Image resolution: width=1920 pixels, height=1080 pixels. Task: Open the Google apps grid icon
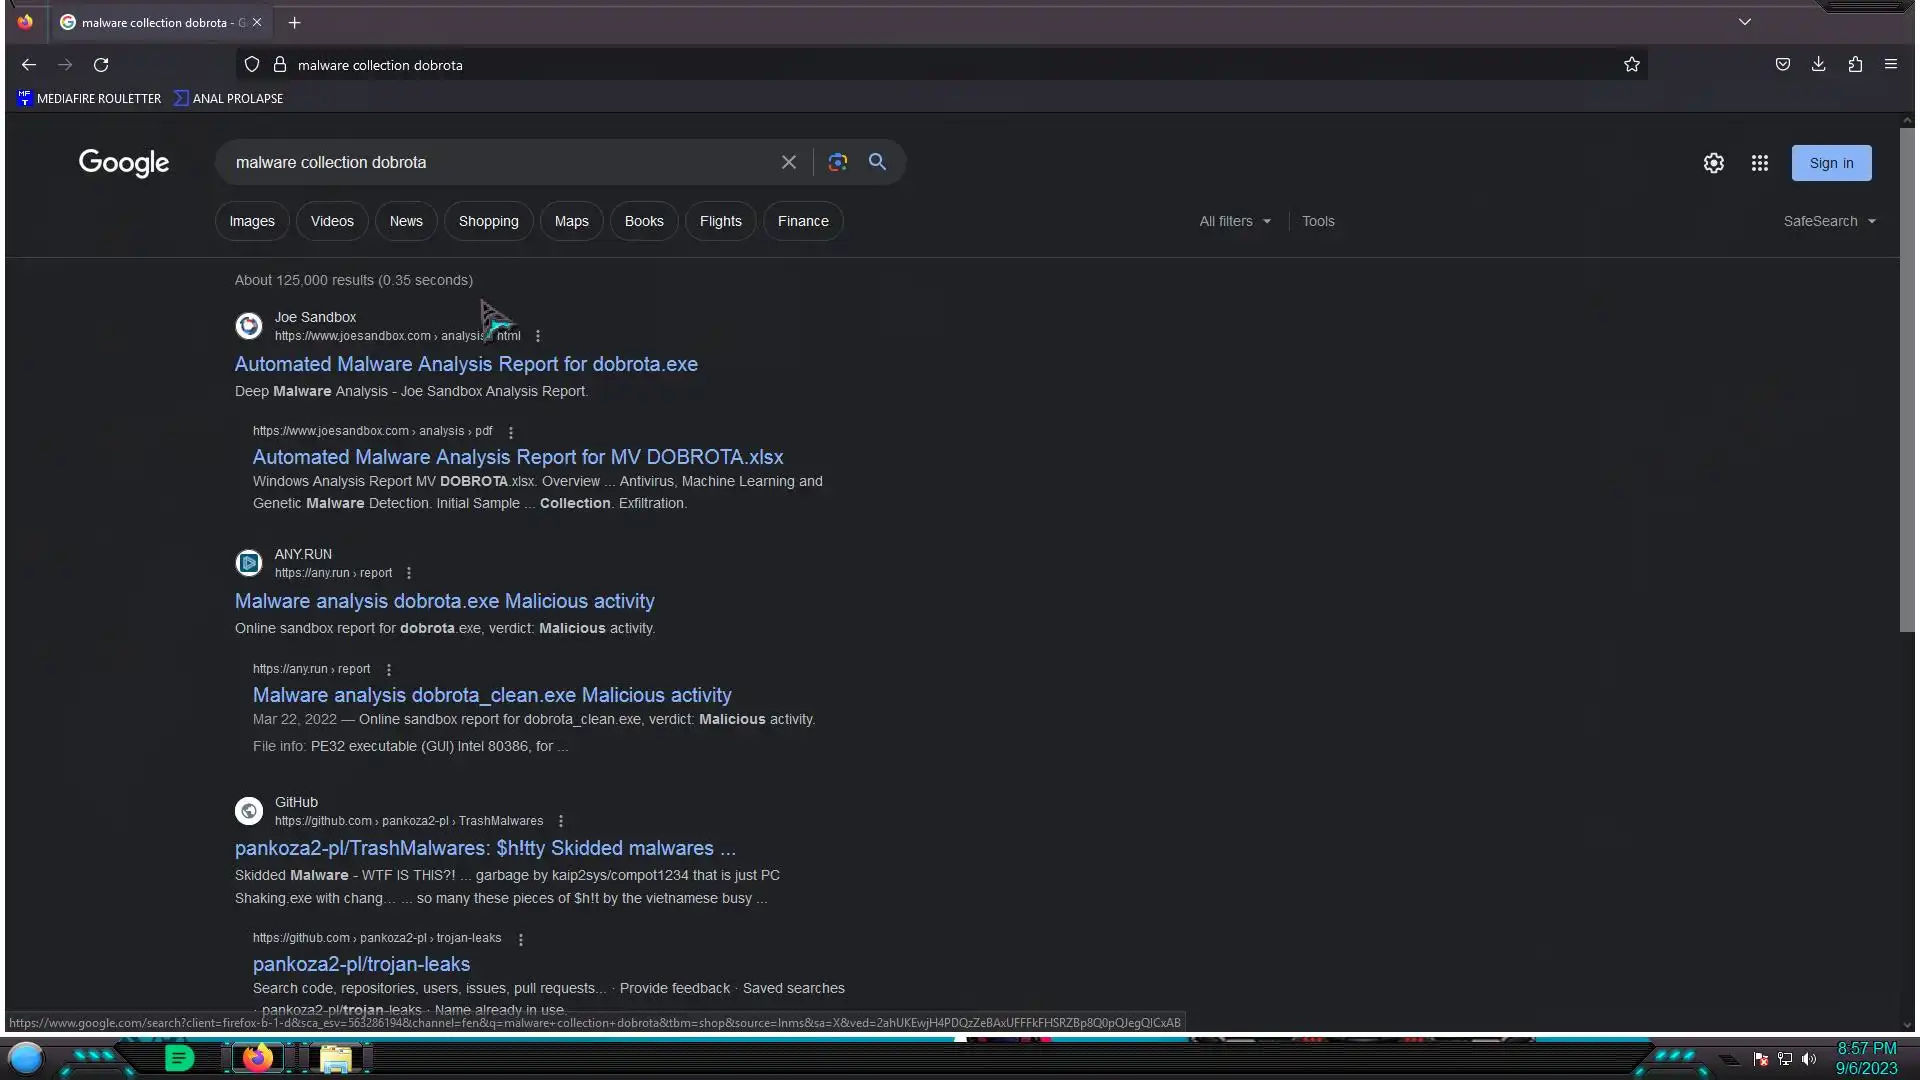click(x=1759, y=163)
